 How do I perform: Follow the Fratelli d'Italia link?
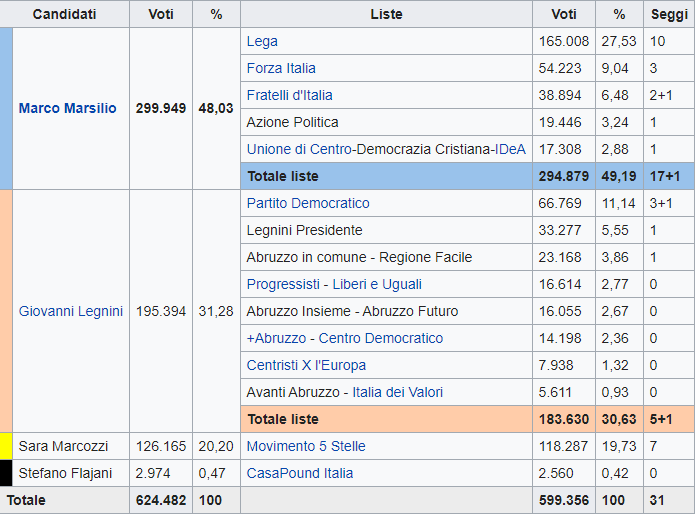(x=289, y=95)
